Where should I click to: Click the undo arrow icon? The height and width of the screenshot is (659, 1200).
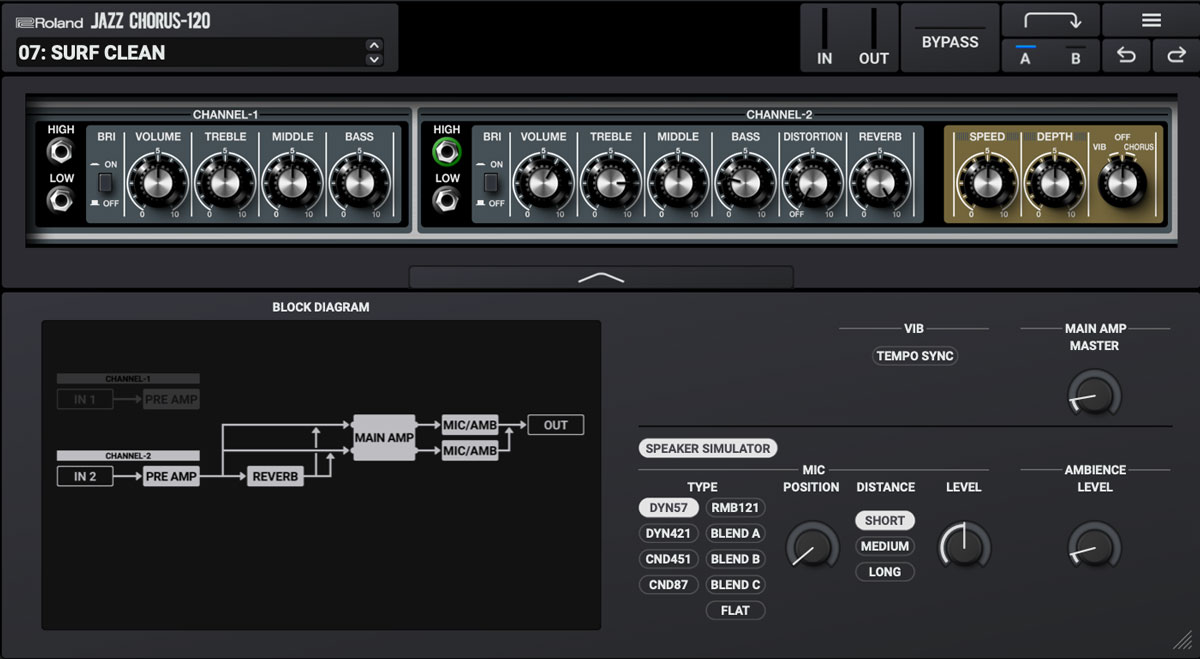click(x=1127, y=56)
